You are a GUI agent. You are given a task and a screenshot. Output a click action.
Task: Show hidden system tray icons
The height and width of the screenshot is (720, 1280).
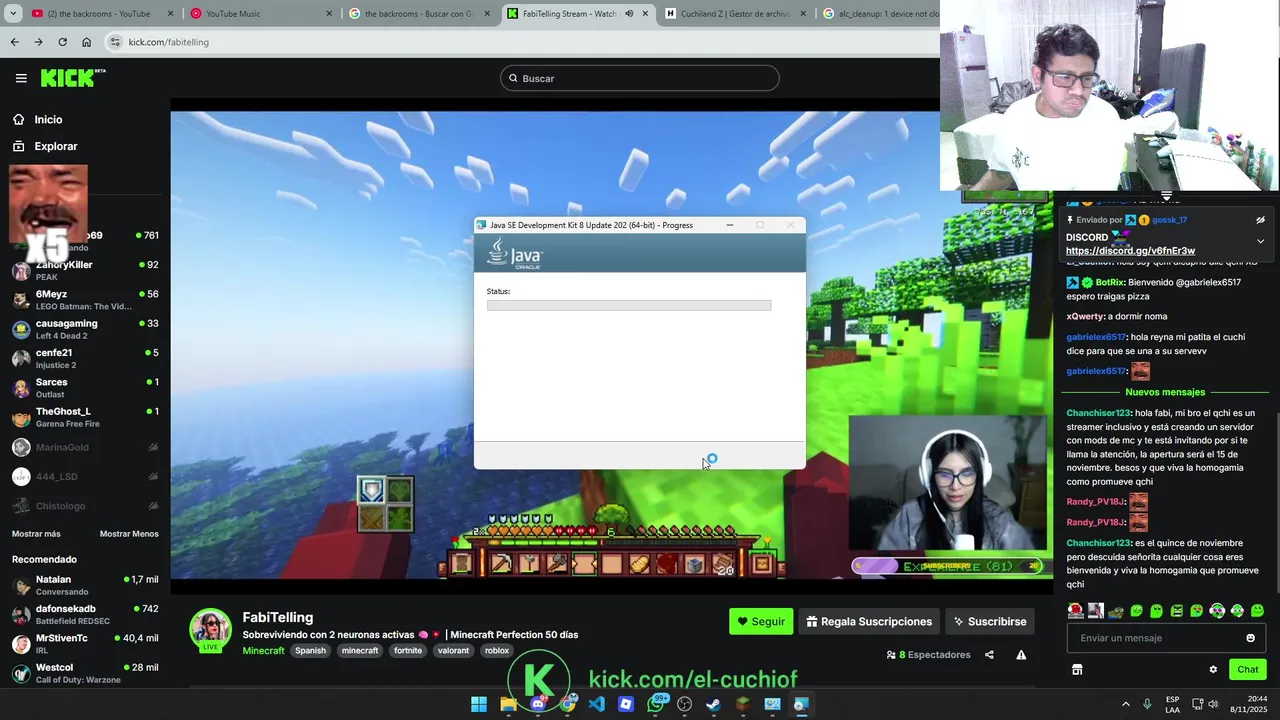[1126, 704]
